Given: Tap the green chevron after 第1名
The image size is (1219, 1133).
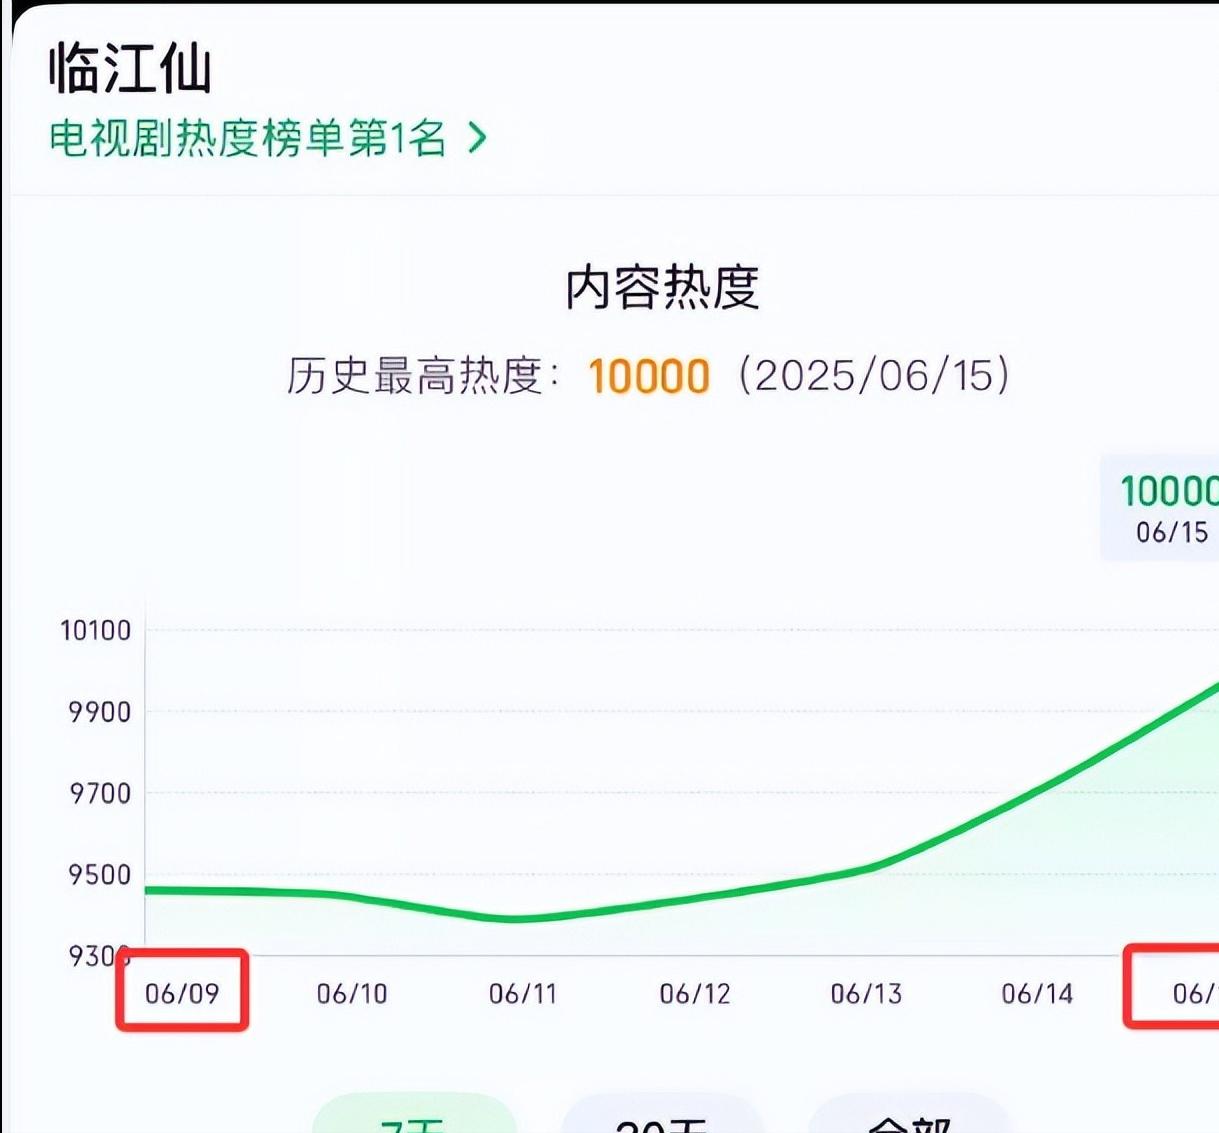Looking at the screenshot, I should pyautogui.click(x=477, y=138).
